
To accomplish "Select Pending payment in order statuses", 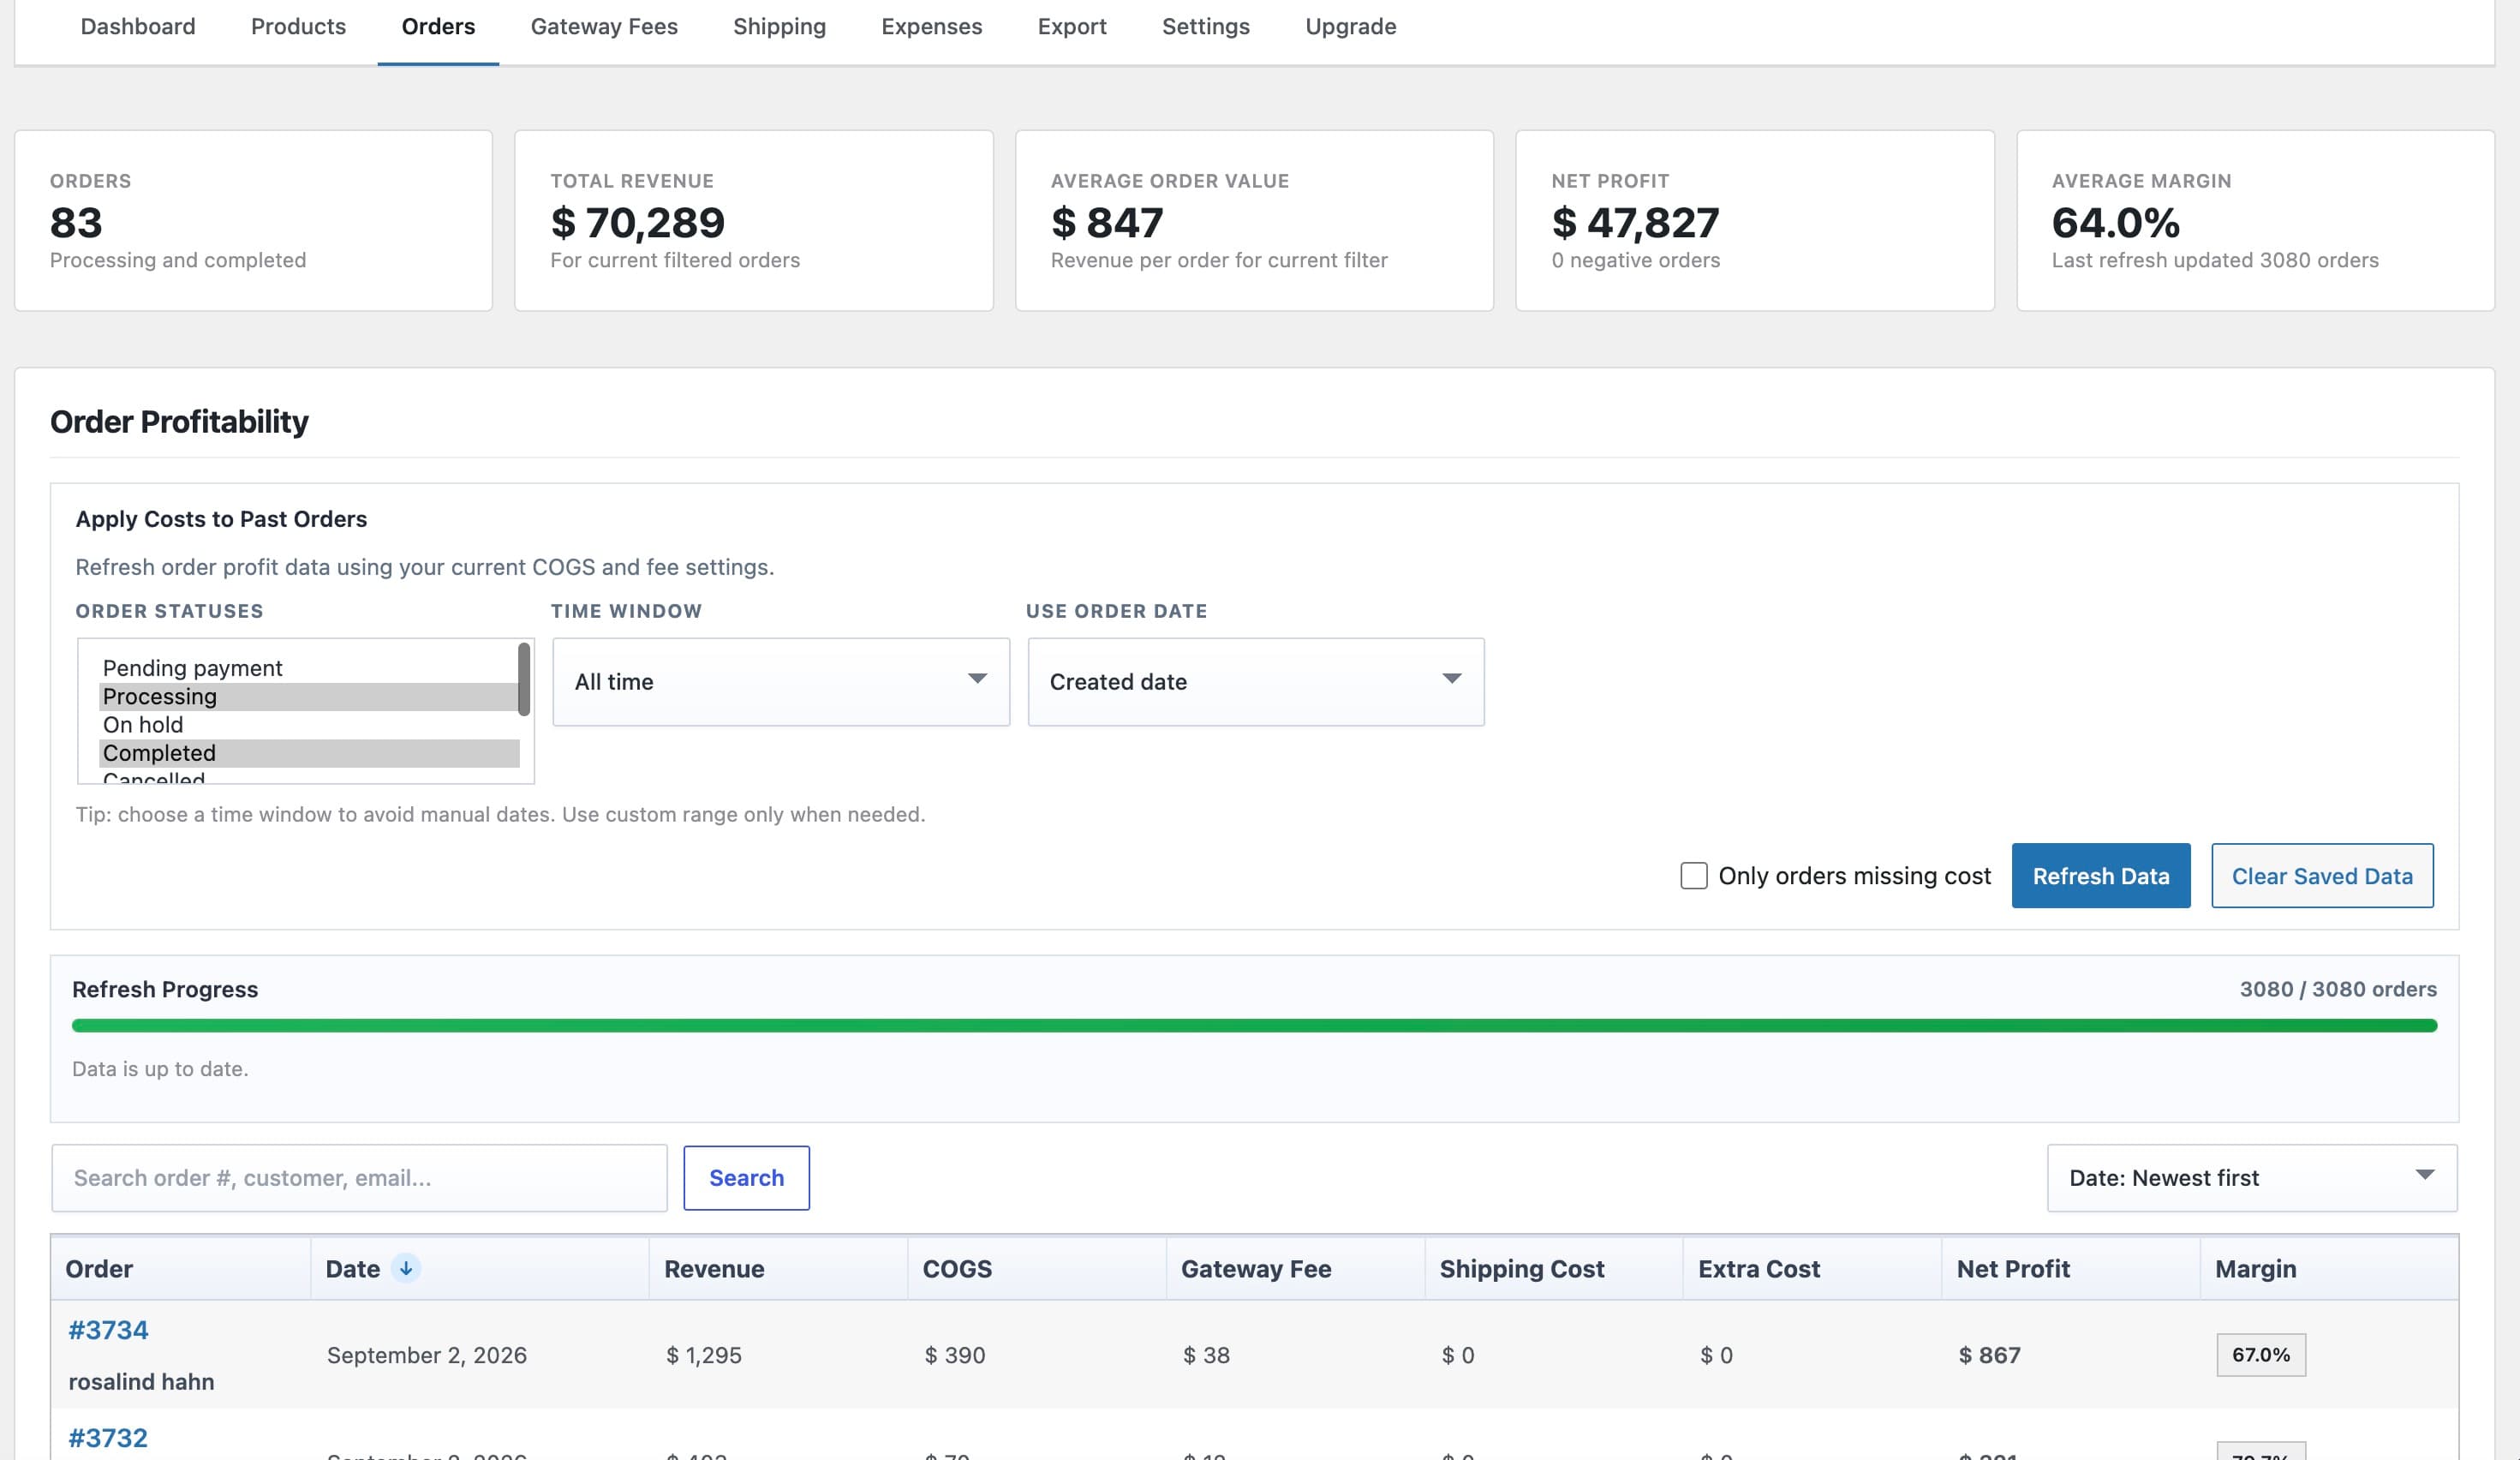I will click(x=308, y=668).
